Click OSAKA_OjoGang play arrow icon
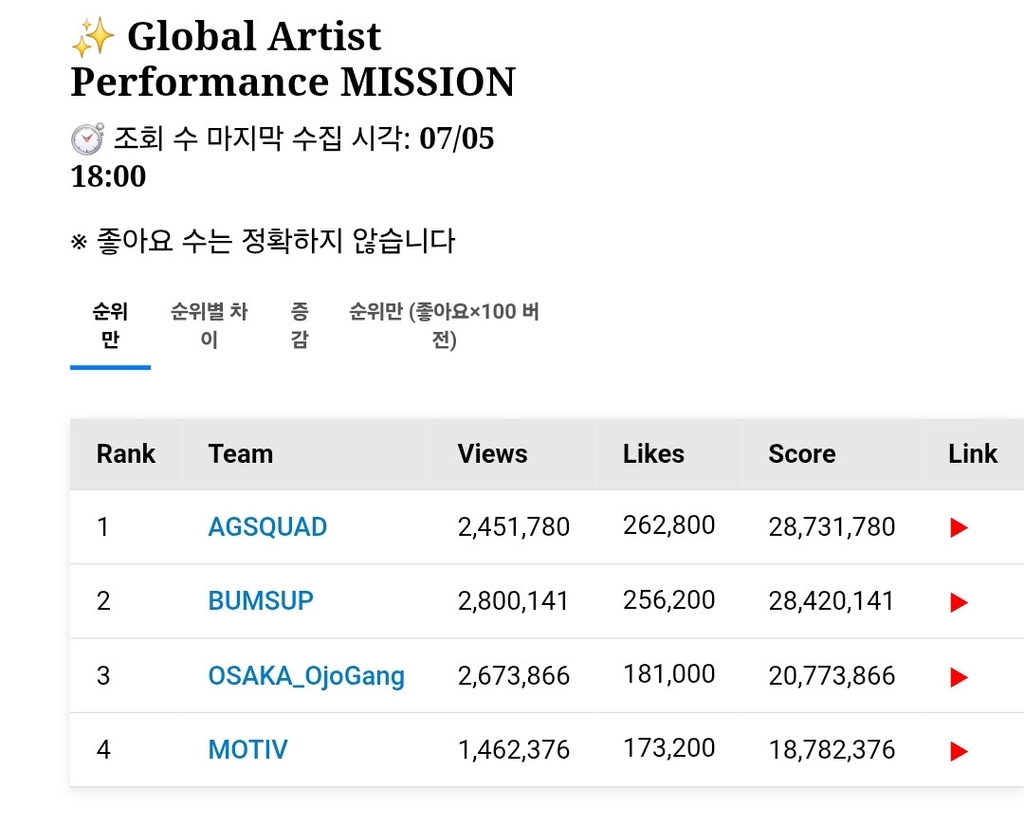 [x=959, y=677]
